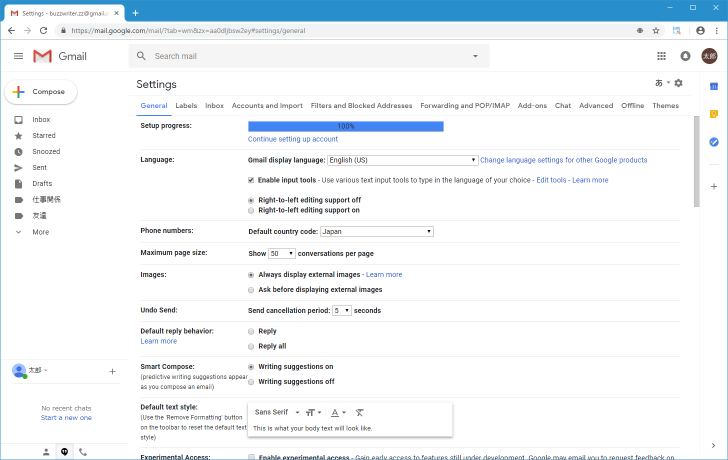Open Calendar in side panel

pyautogui.click(x=714, y=86)
